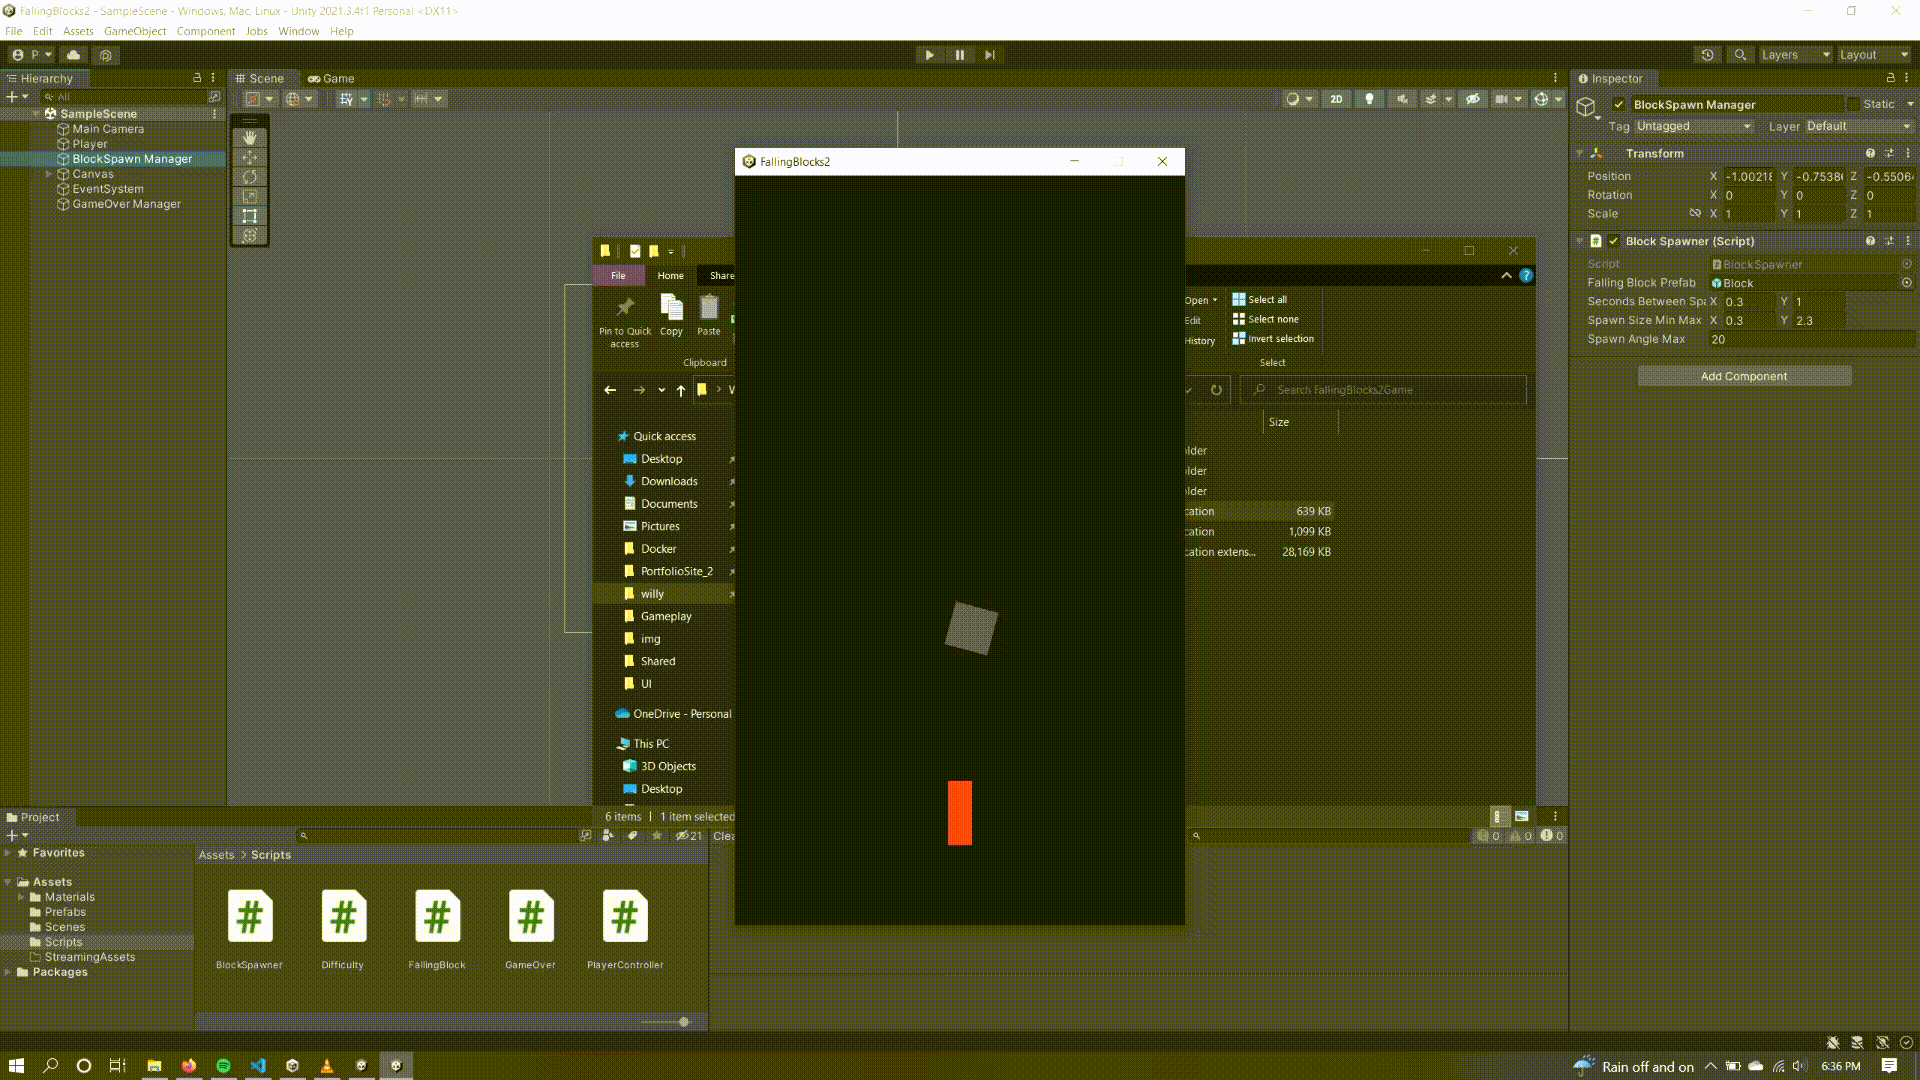Toggle scene lighting bulb icon
Viewport: 1920px width, 1080px height.
[1369, 99]
